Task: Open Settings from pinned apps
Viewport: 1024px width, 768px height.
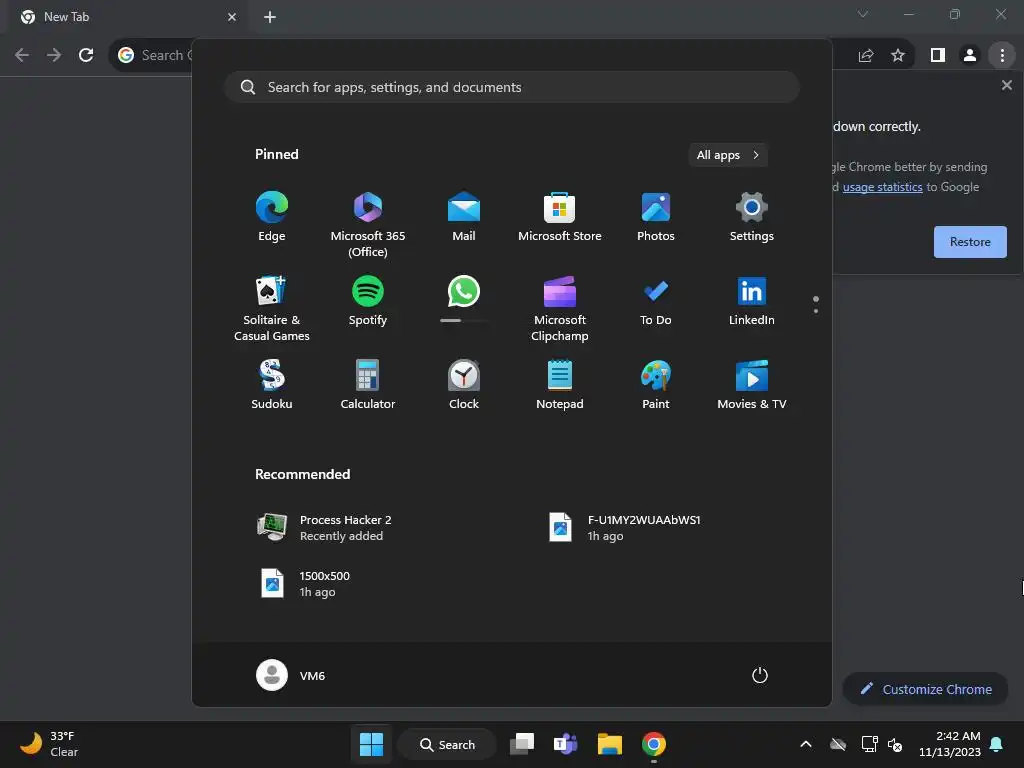Action: [x=752, y=217]
